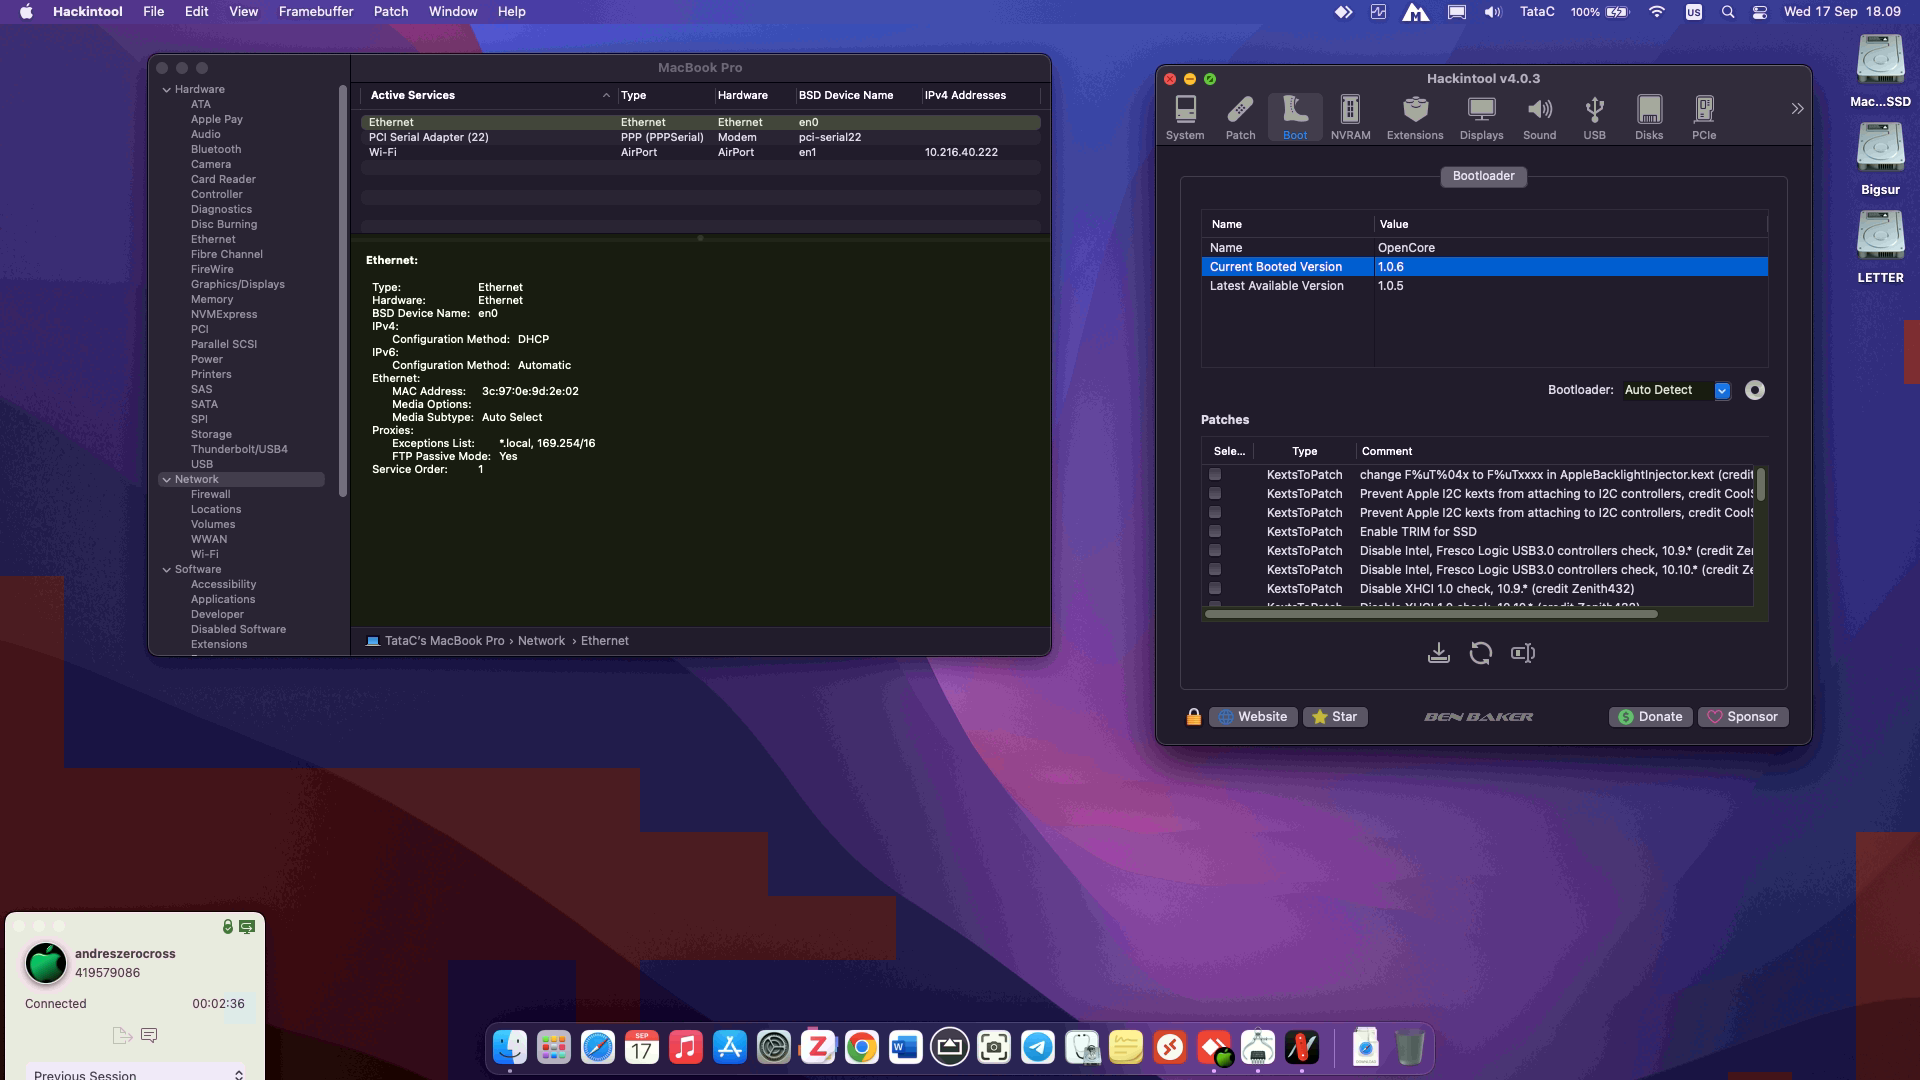Open the PCIe toolbar icon
1920x1080 pixels.
click(x=1703, y=117)
